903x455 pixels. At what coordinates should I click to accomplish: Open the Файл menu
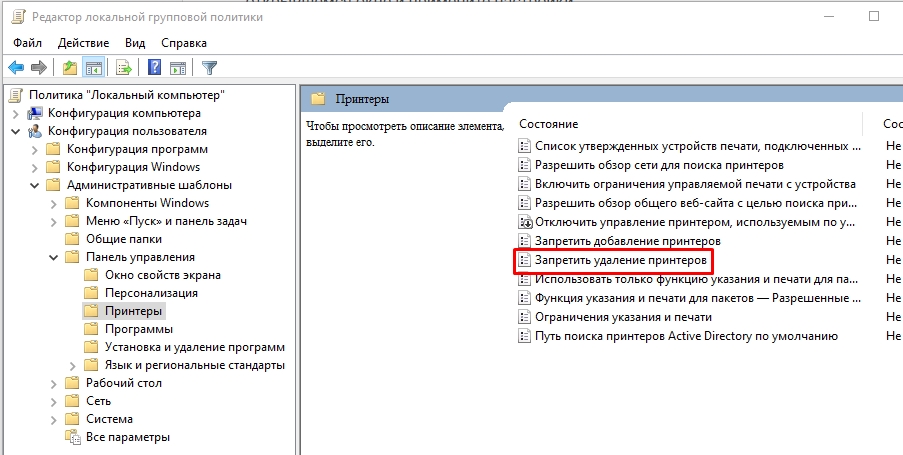(27, 43)
